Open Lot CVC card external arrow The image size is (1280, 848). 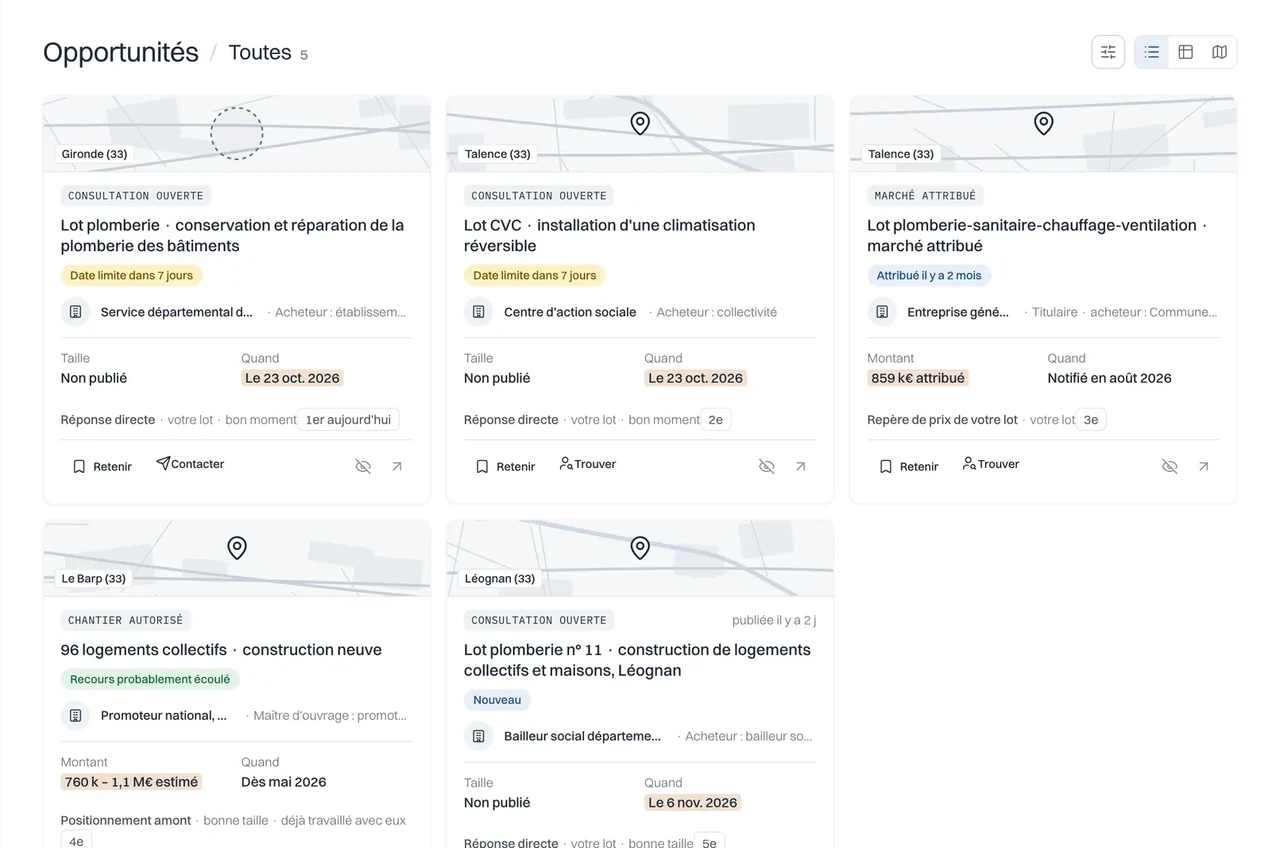pyautogui.click(x=800, y=466)
